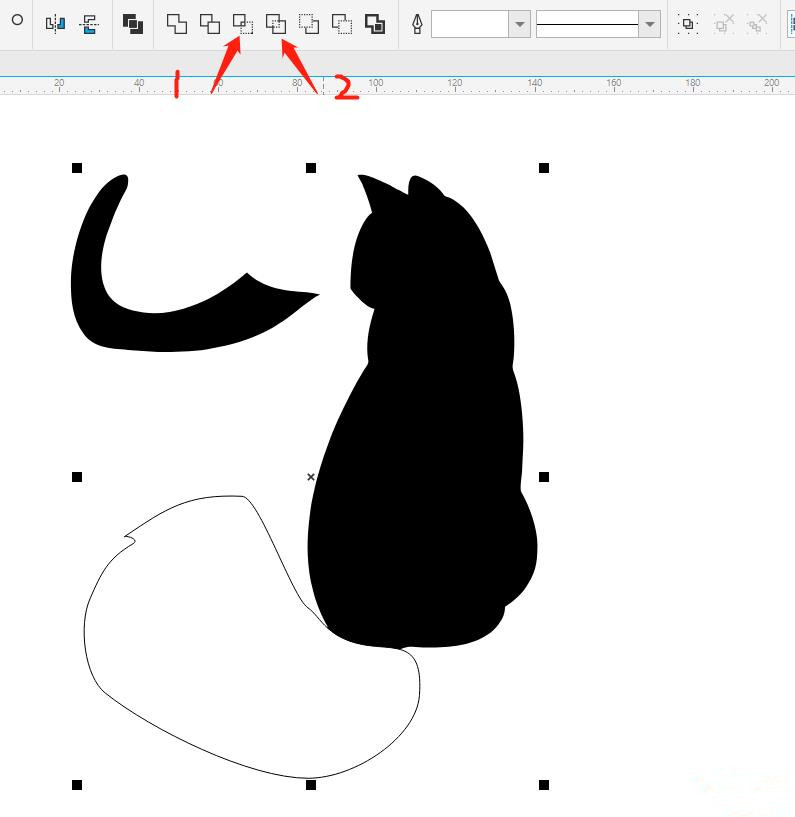The width and height of the screenshot is (795, 817).
Task: Click the center X marker of selection
Action: pos(310,477)
